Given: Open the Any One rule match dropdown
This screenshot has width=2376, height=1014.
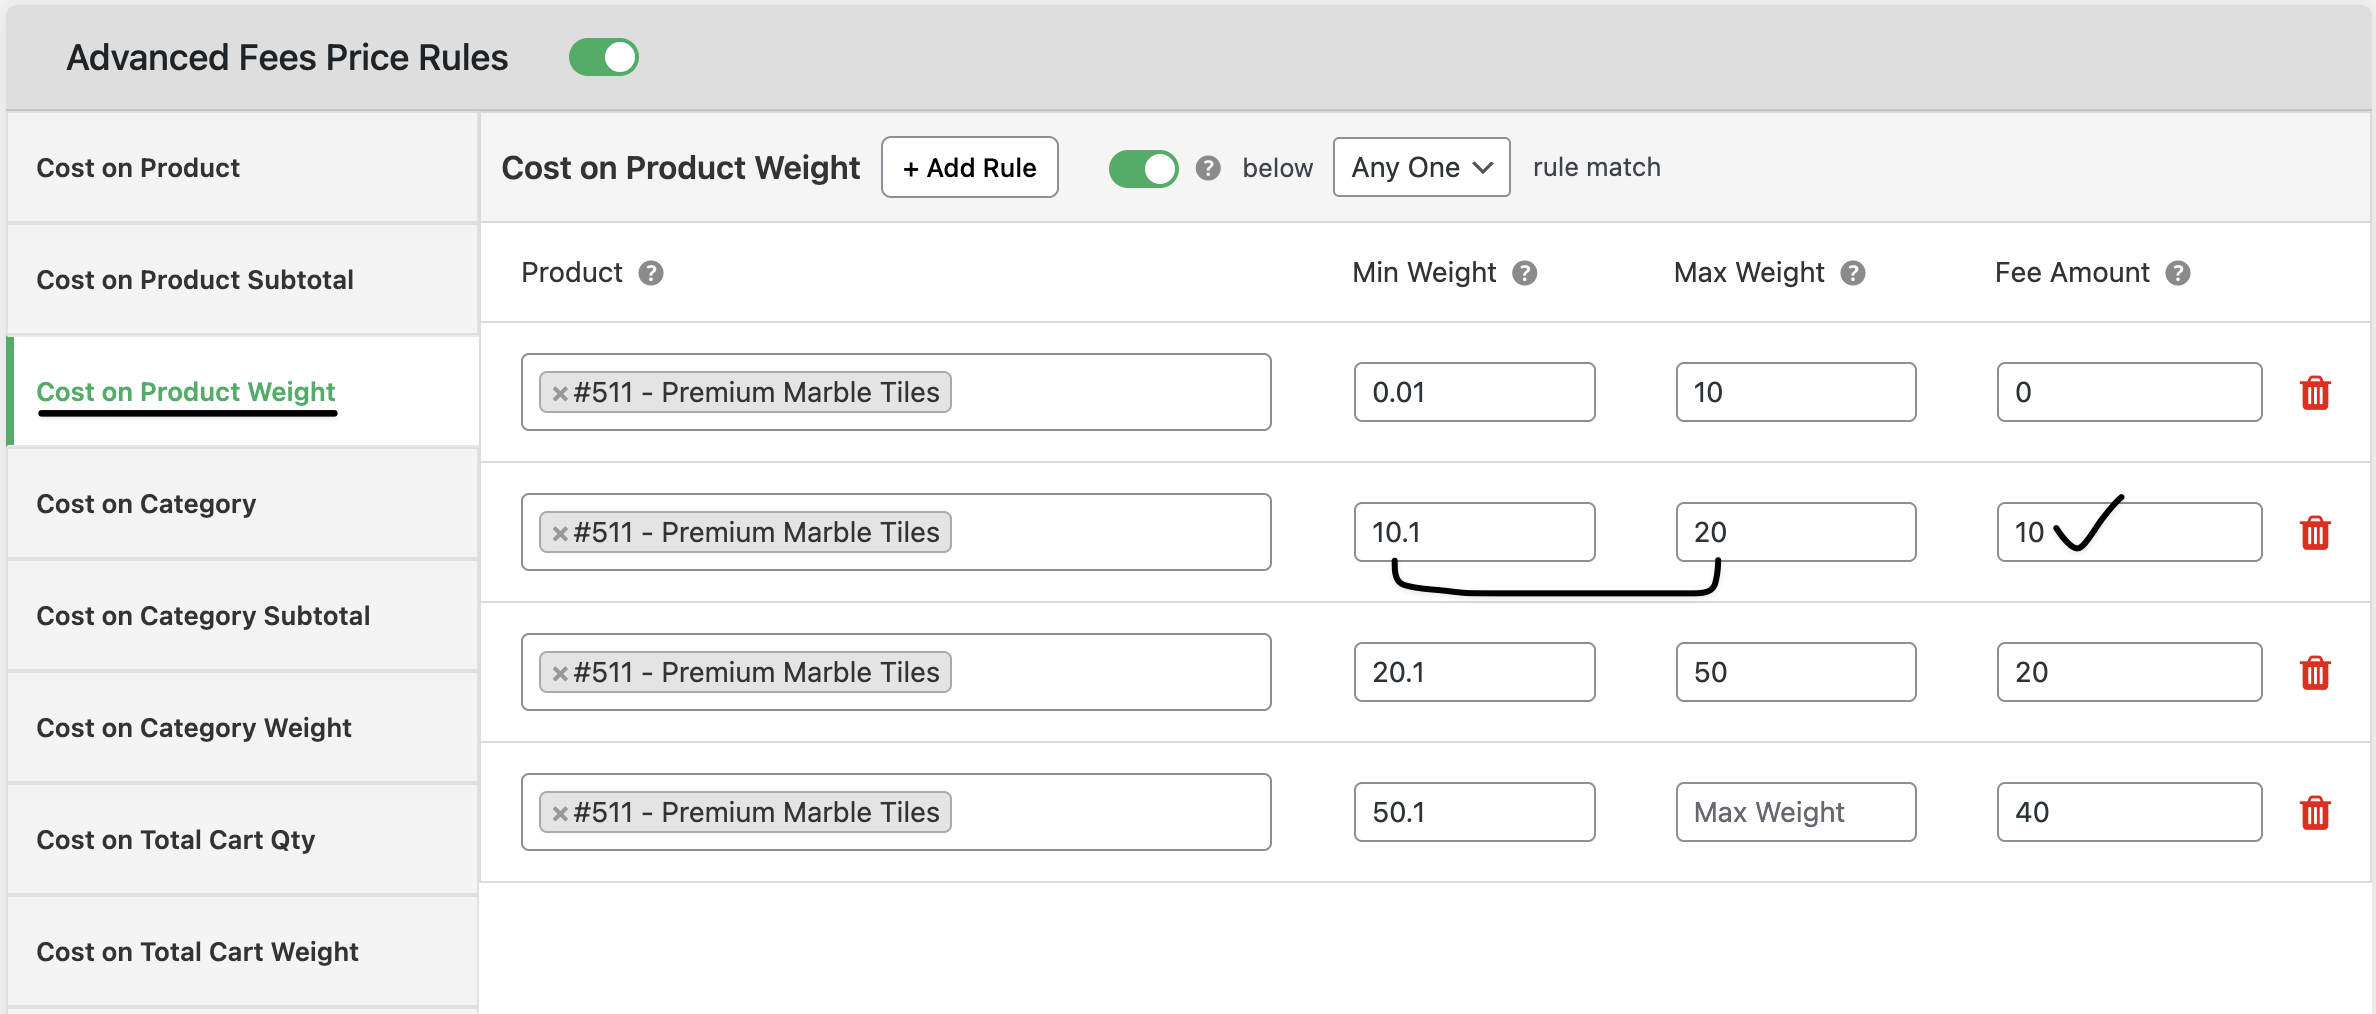Looking at the screenshot, I should click(x=1421, y=168).
